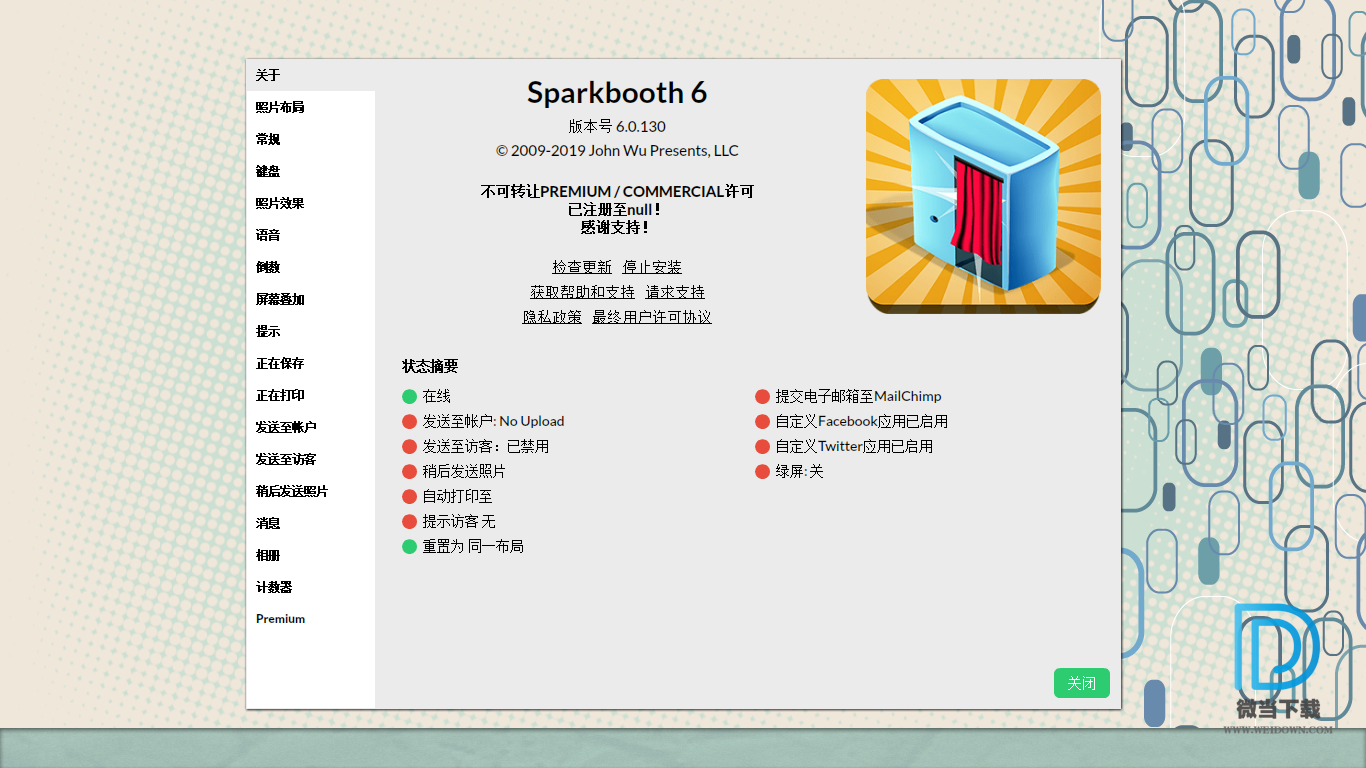
Task: Click red dot beside 发送至帐户: No Upload
Action: [x=409, y=422]
